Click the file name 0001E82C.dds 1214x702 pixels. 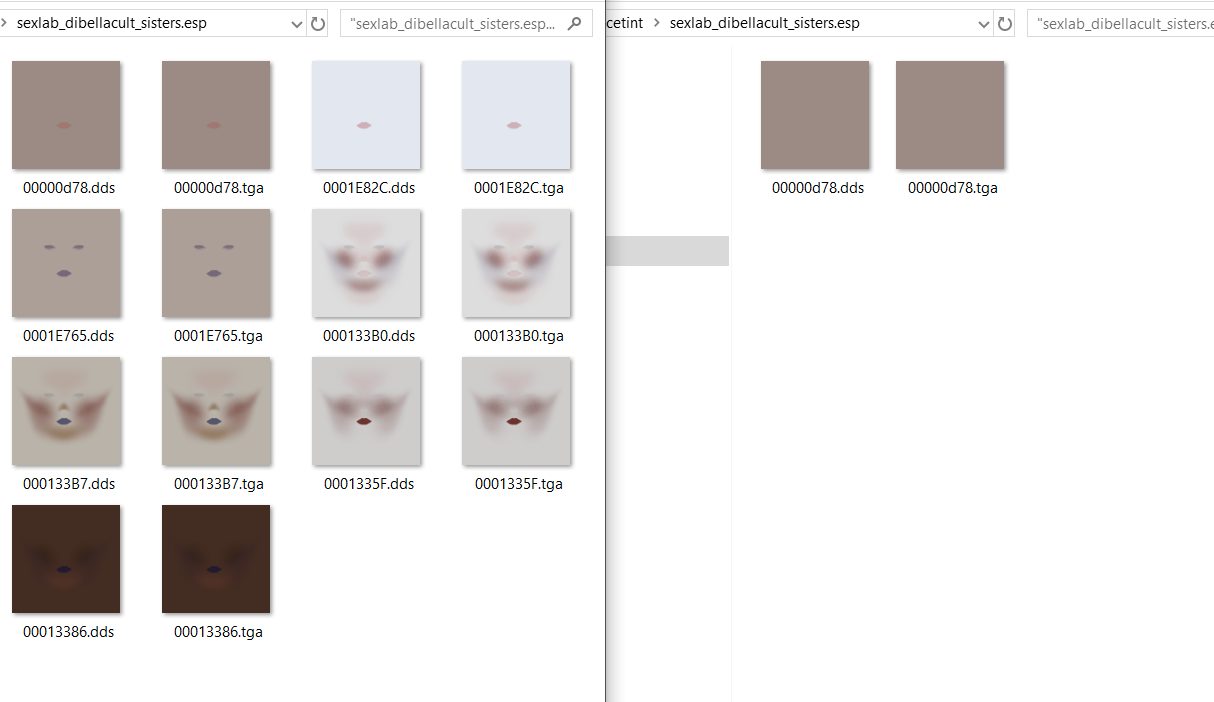(369, 187)
